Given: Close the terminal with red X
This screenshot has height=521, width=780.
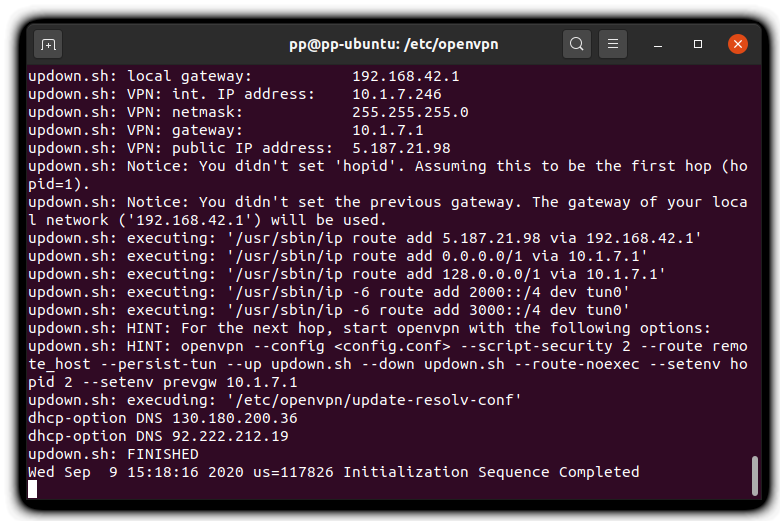Looking at the screenshot, I should point(738,44).
